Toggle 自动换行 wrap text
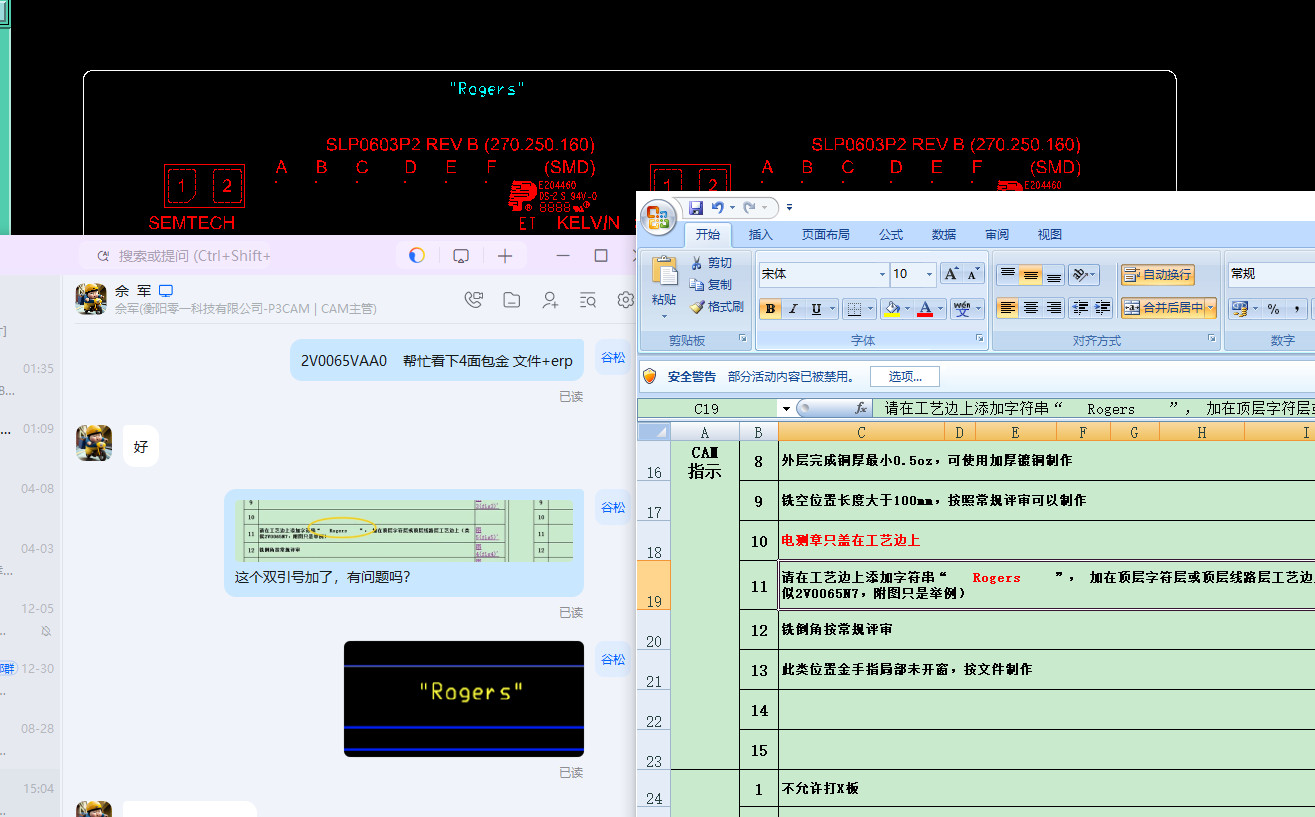 pos(1158,274)
